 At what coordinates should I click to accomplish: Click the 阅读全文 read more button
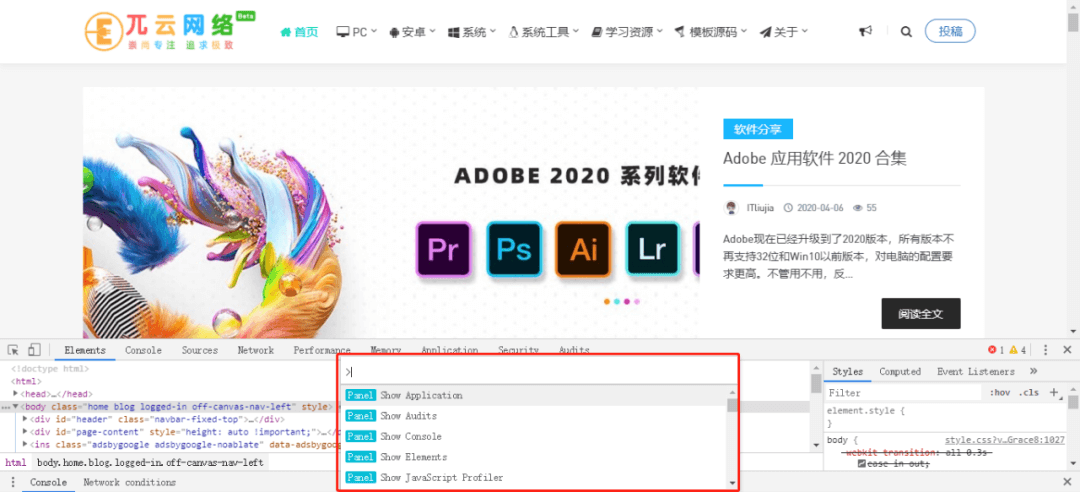tap(921, 314)
